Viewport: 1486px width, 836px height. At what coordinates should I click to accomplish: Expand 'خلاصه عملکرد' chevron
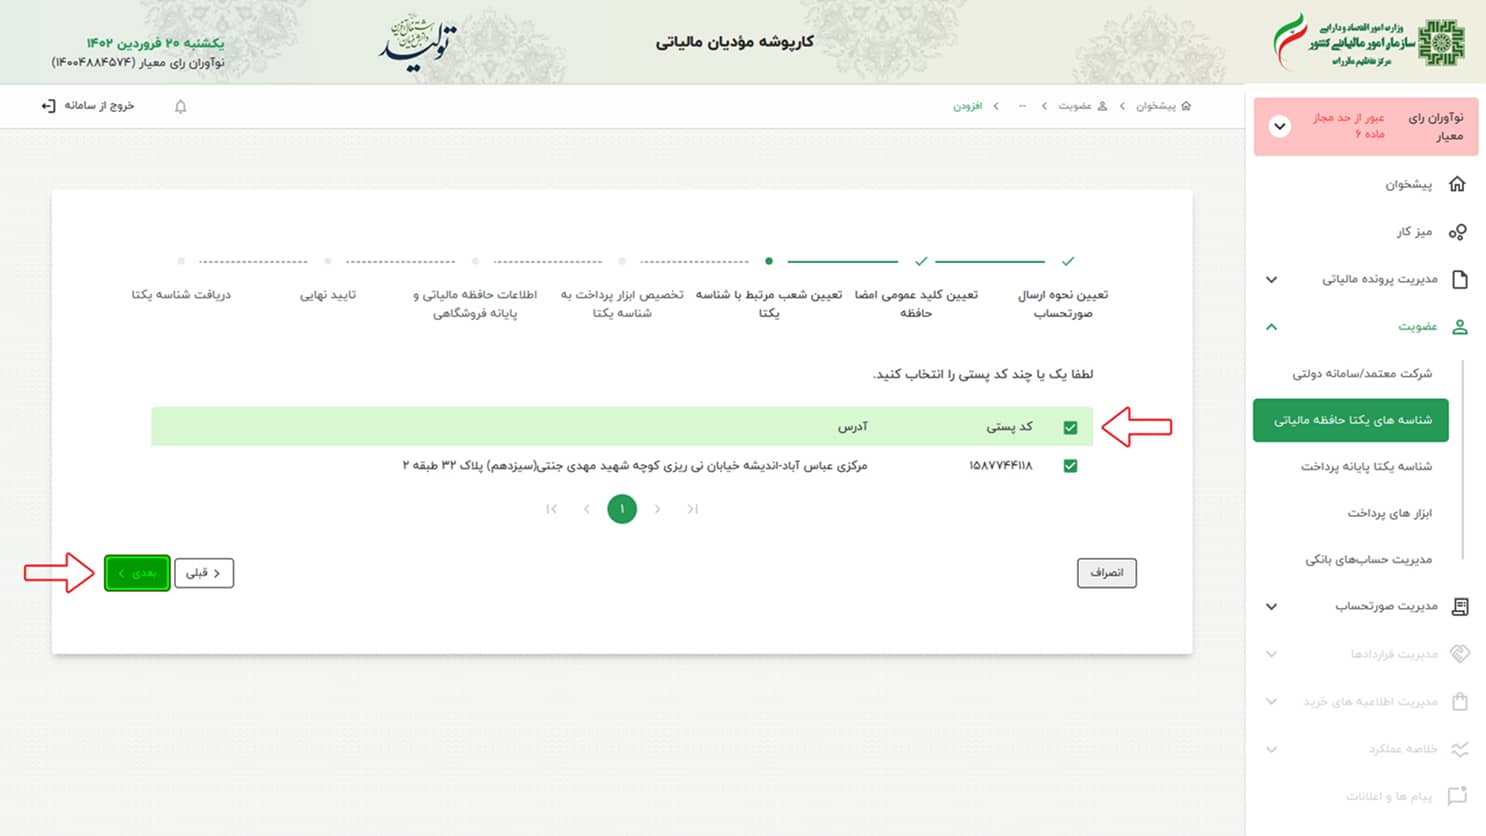[1271, 749]
